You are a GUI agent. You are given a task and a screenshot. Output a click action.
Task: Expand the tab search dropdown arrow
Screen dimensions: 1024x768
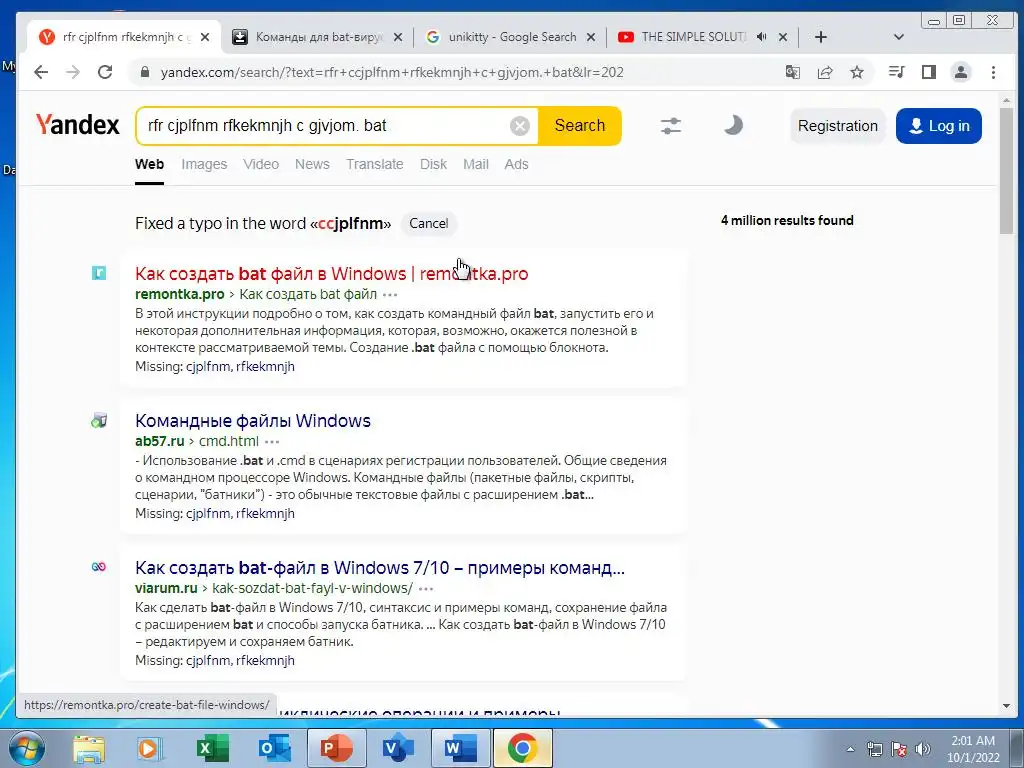click(899, 37)
